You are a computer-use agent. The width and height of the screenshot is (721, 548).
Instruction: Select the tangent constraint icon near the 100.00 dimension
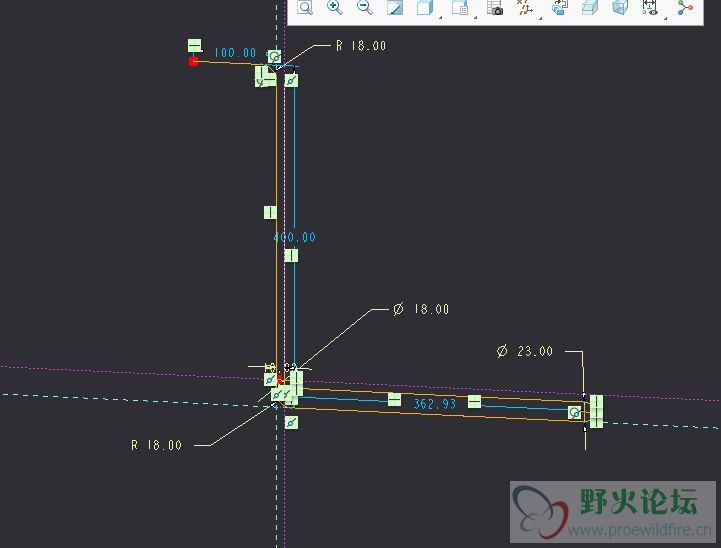[275, 57]
